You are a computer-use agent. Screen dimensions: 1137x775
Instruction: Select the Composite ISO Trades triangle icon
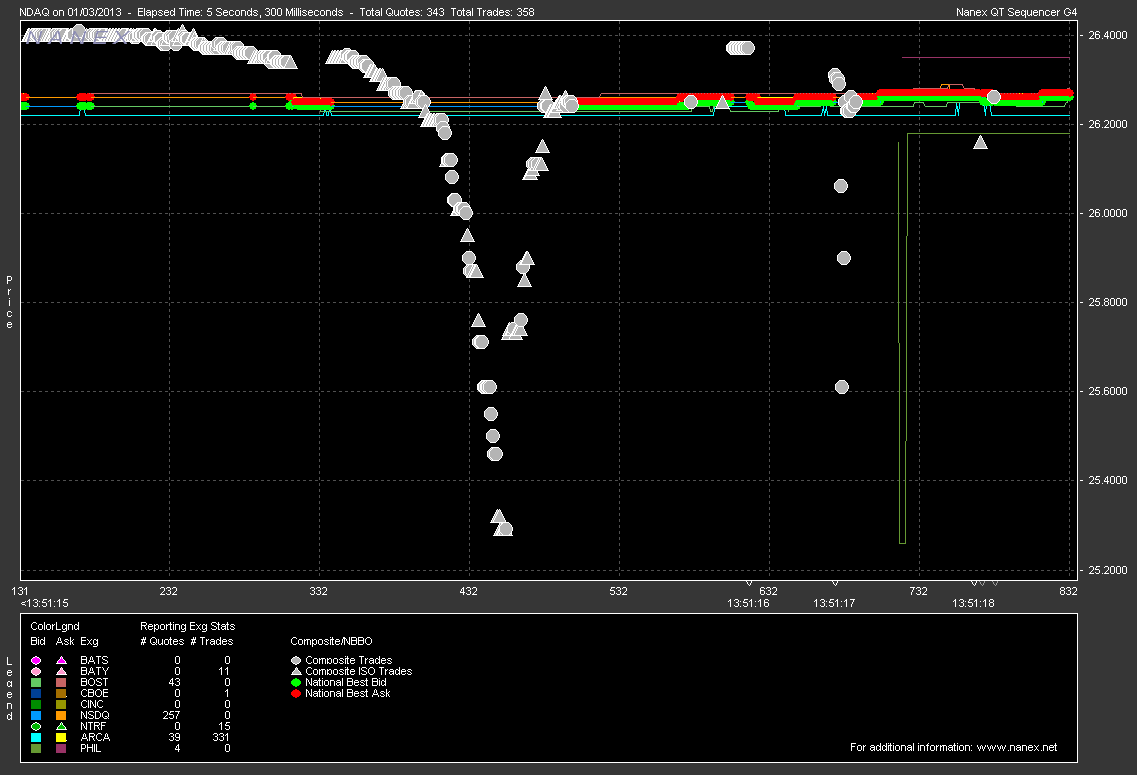click(x=296, y=672)
